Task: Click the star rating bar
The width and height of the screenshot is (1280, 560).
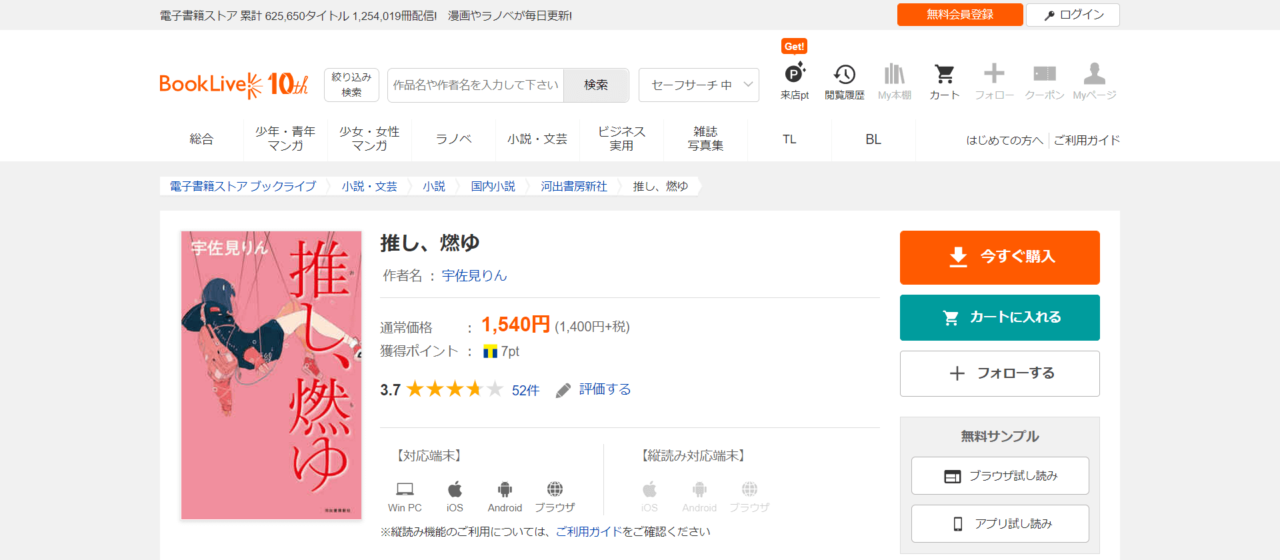Action: coord(454,390)
